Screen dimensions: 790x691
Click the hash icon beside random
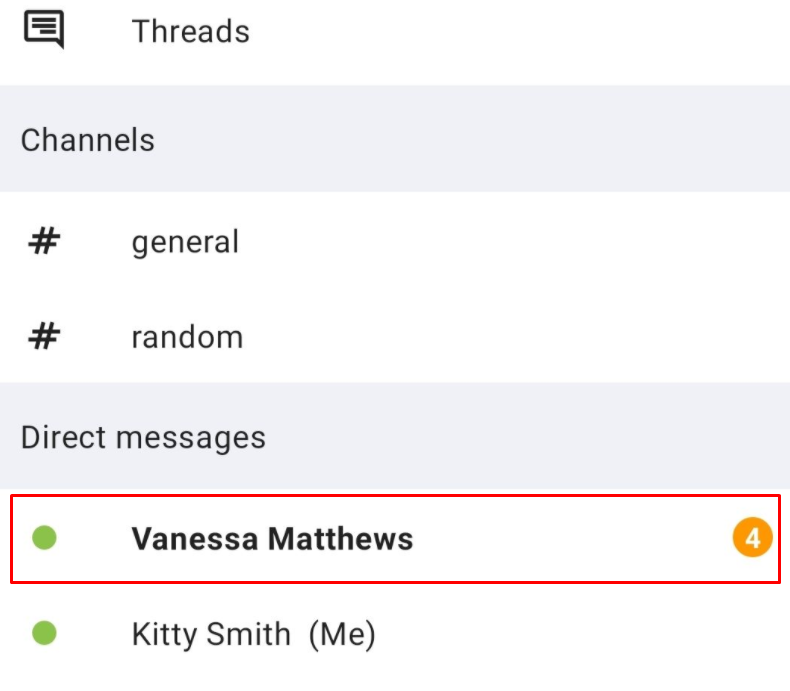(44, 336)
